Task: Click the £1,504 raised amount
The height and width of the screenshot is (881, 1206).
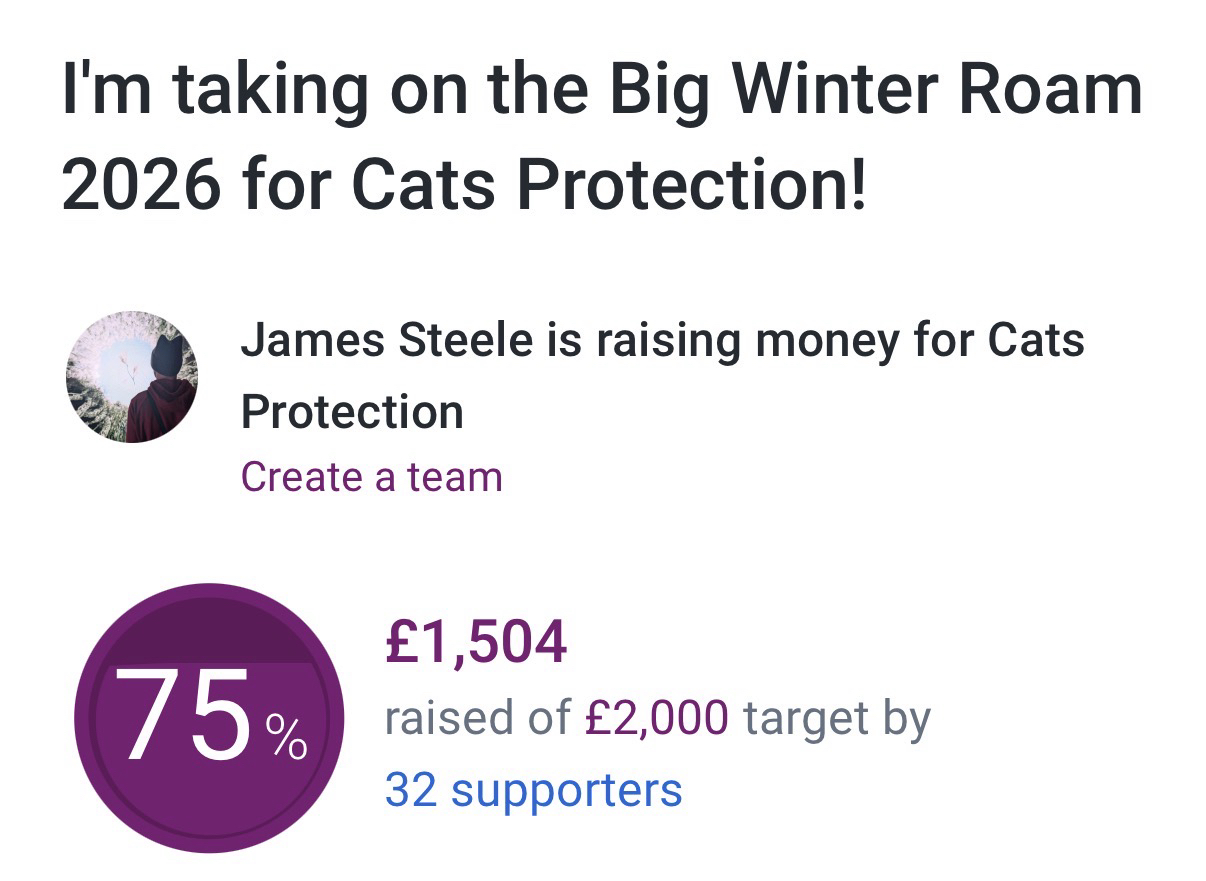Action: pos(475,642)
